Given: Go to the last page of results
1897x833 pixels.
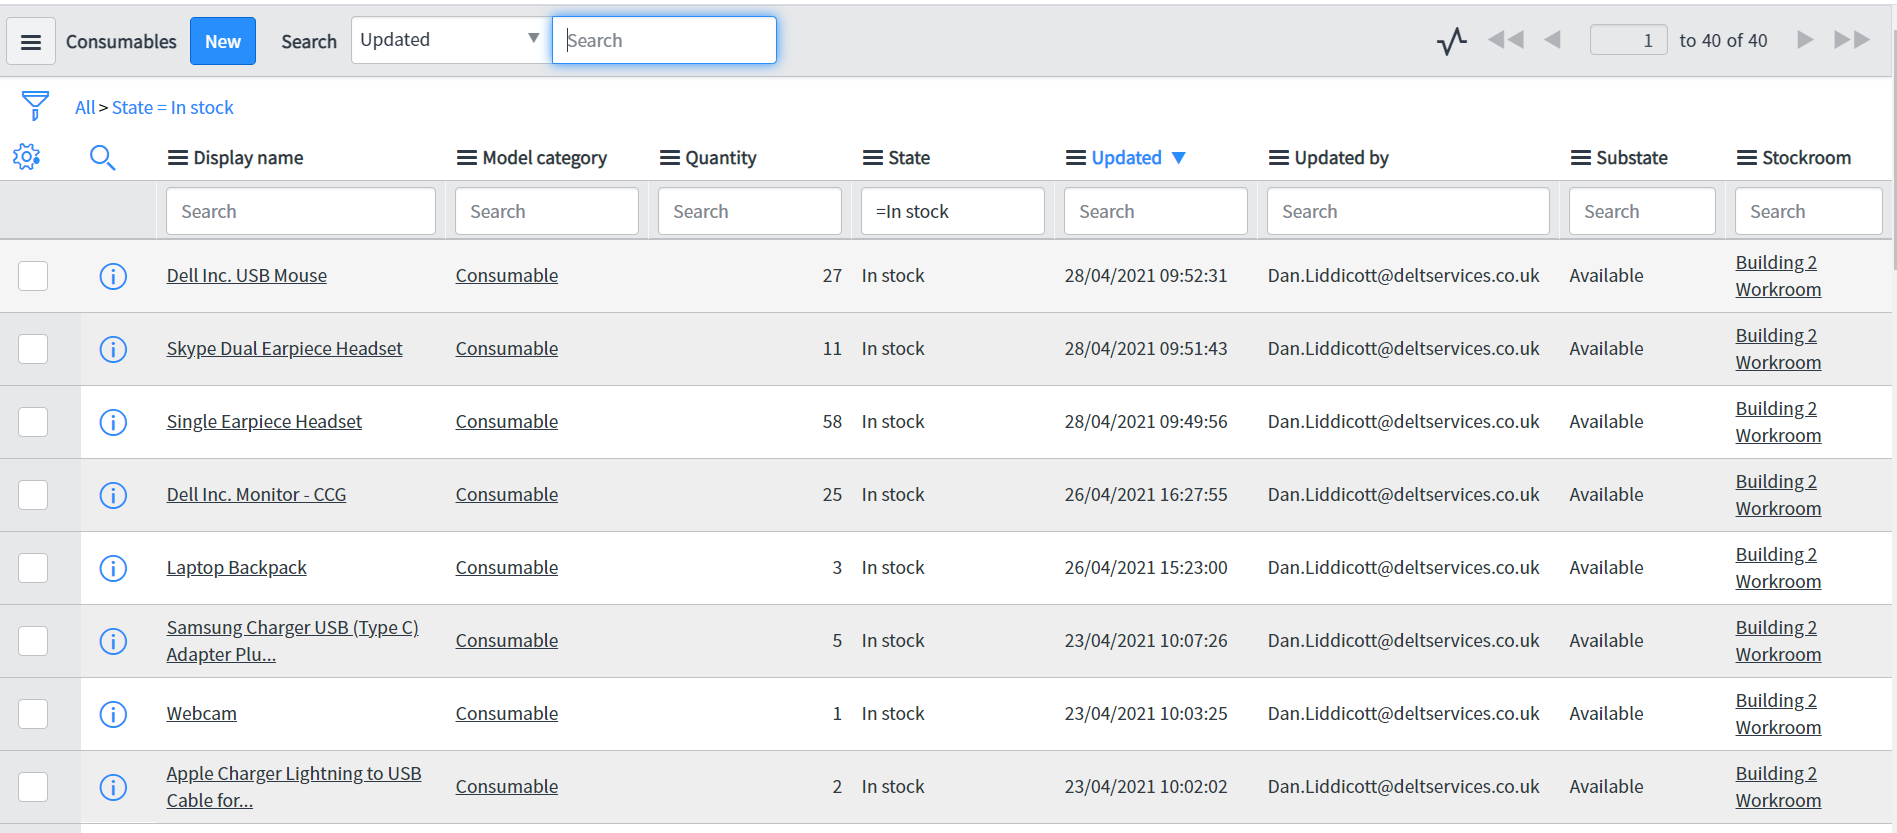Looking at the screenshot, I should click(x=1852, y=40).
